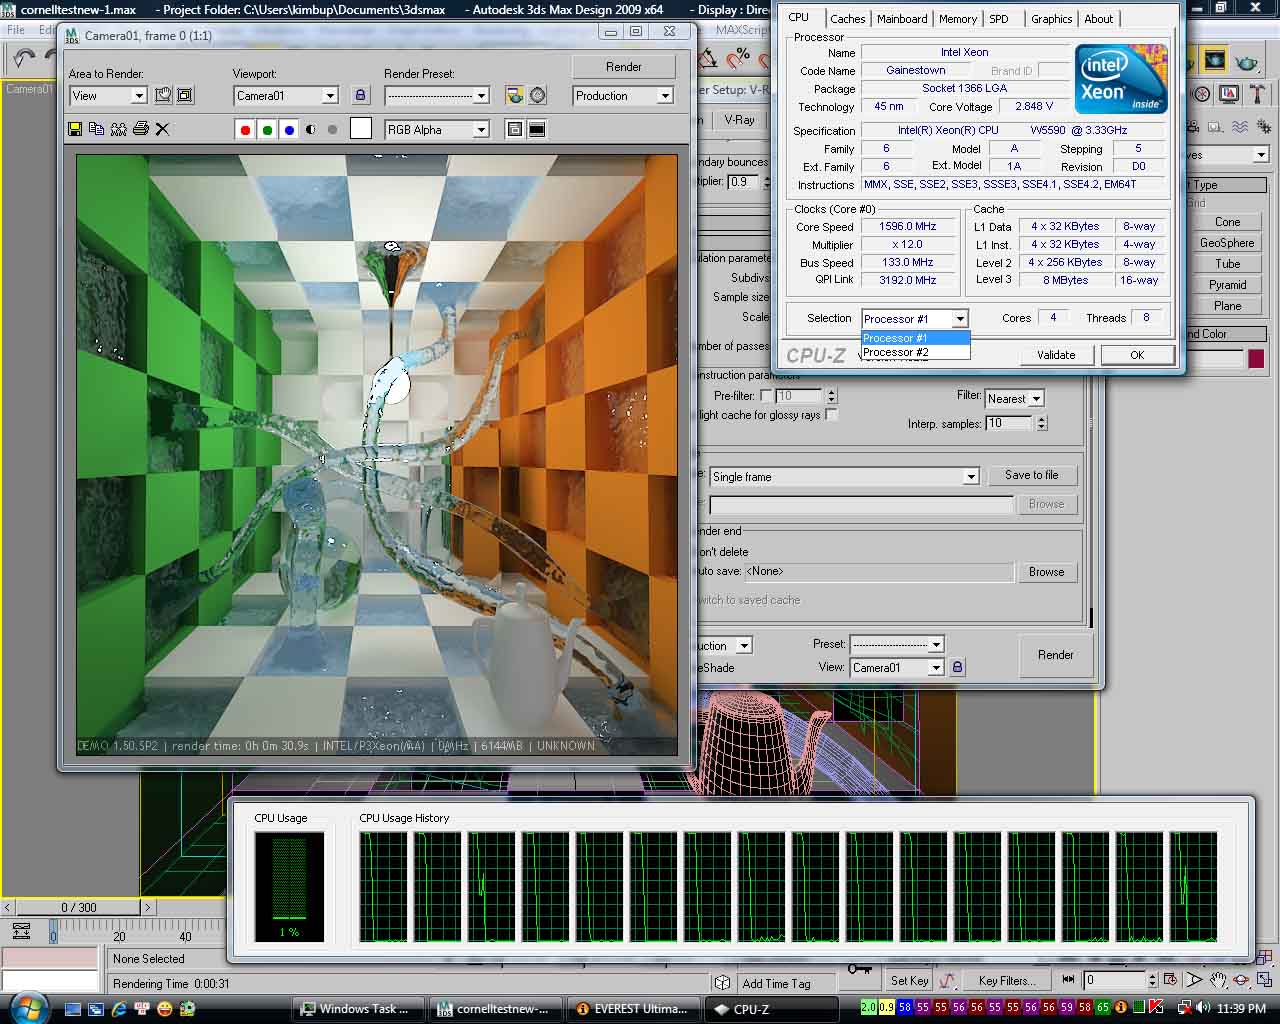The image size is (1280, 1024).
Task: Click the Display panel icon
Action: pyautogui.click(x=1229, y=95)
